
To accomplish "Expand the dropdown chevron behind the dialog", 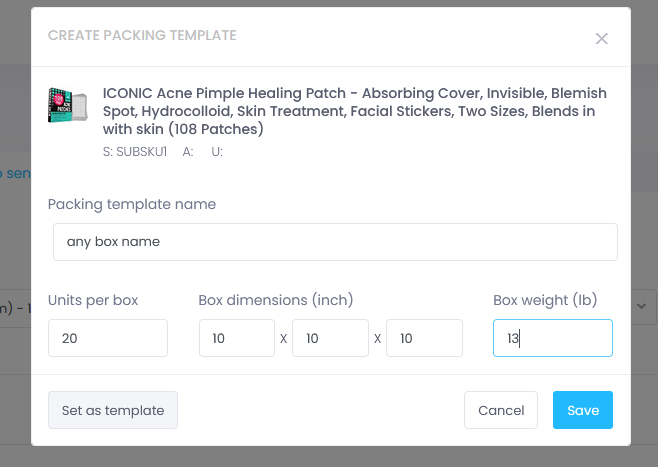I will point(641,306).
